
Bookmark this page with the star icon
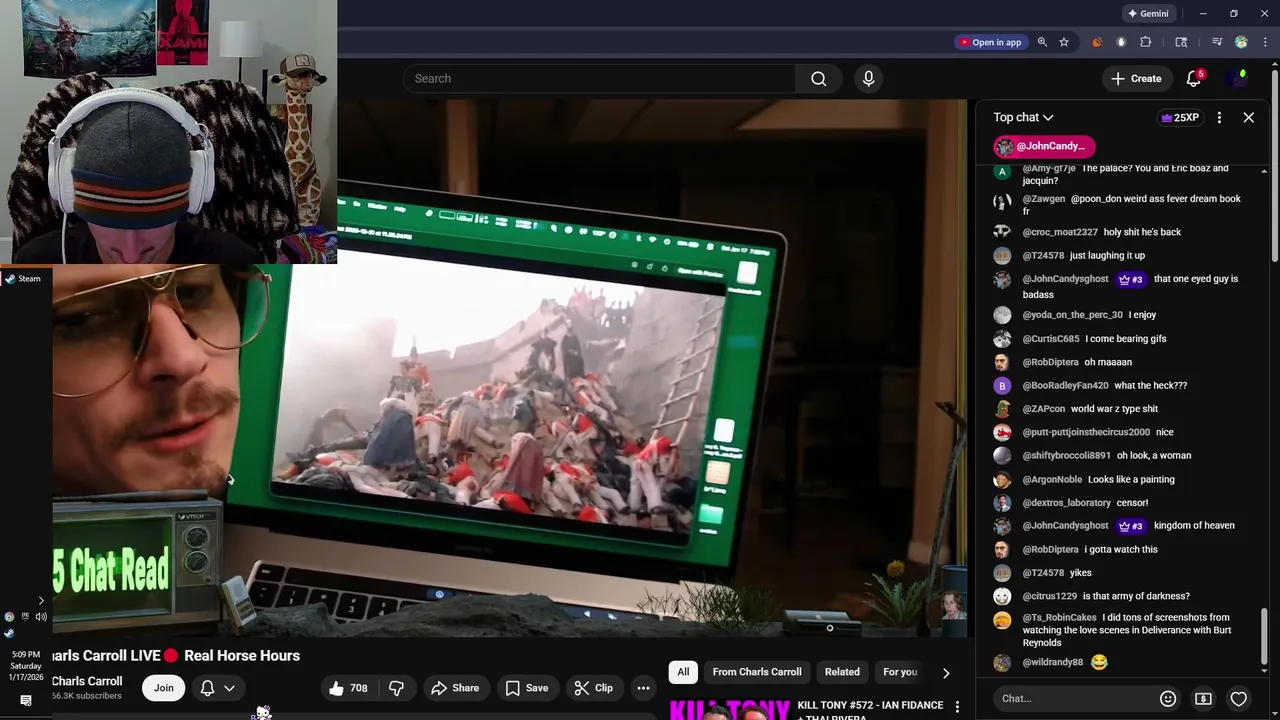[1064, 42]
